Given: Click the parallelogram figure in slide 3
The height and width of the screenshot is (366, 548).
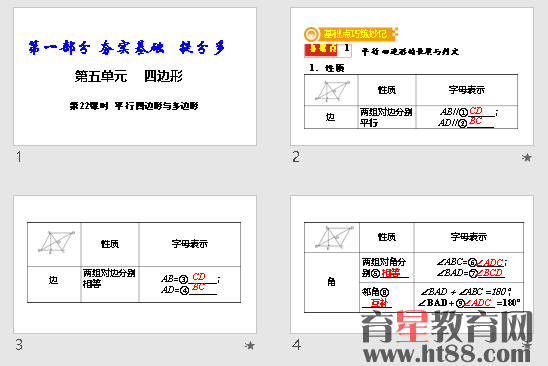Looking at the screenshot, I should click(56, 242).
